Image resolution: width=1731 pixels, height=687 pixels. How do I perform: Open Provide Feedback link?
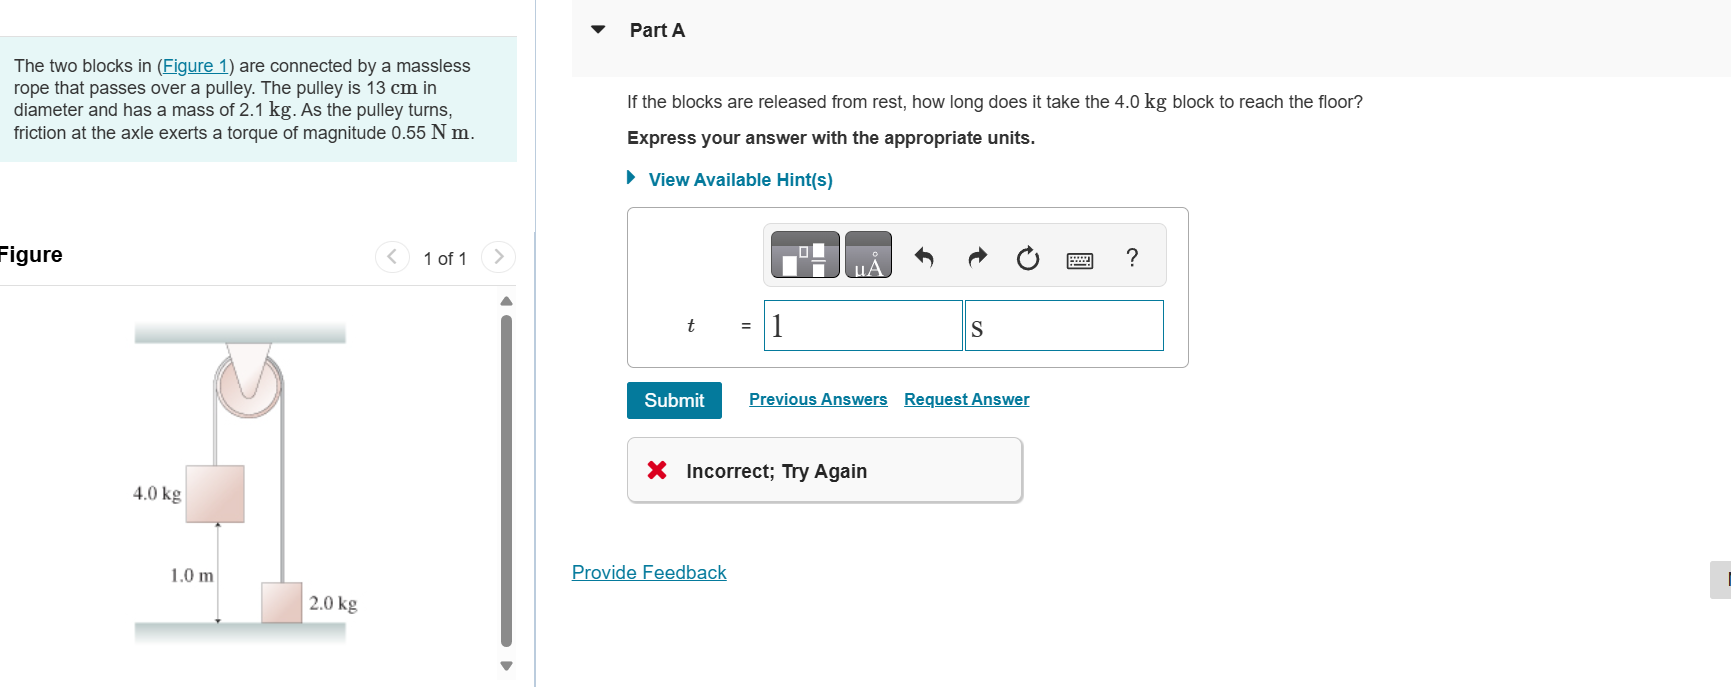click(x=649, y=572)
